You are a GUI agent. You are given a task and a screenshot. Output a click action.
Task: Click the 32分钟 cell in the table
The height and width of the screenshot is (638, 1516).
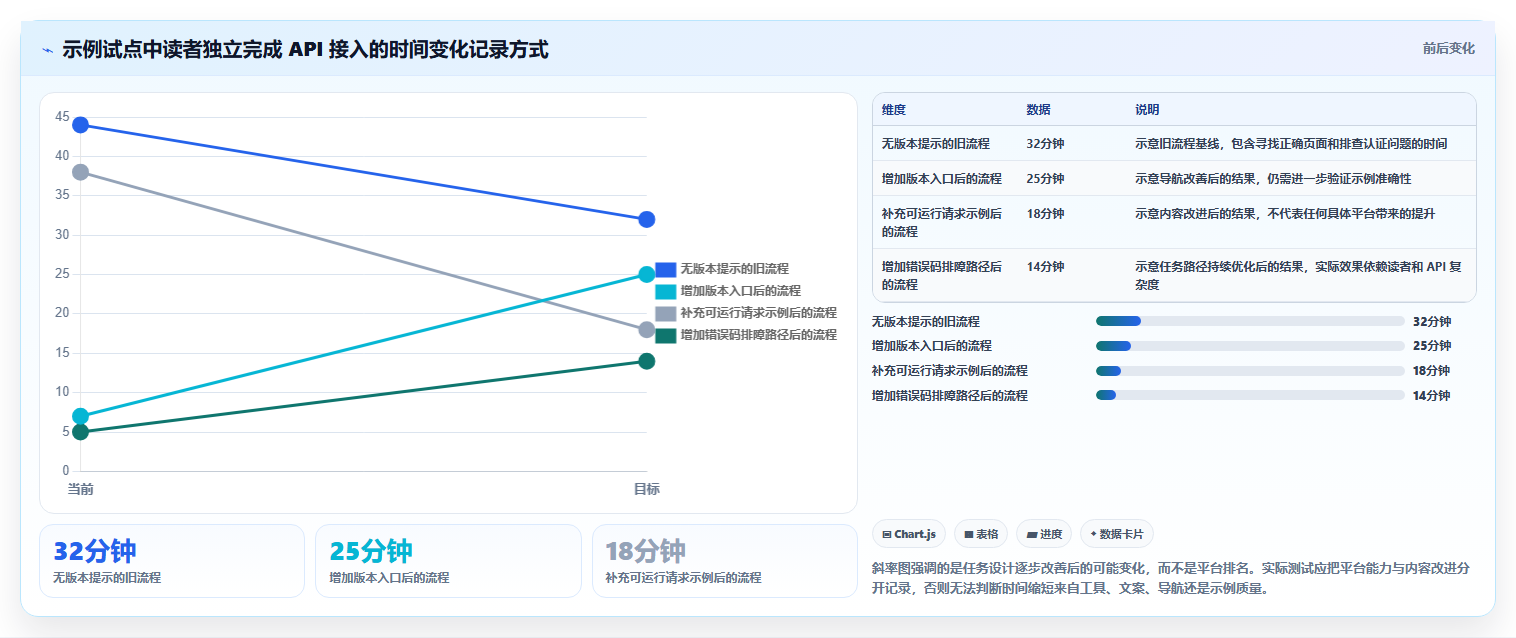(x=1045, y=143)
